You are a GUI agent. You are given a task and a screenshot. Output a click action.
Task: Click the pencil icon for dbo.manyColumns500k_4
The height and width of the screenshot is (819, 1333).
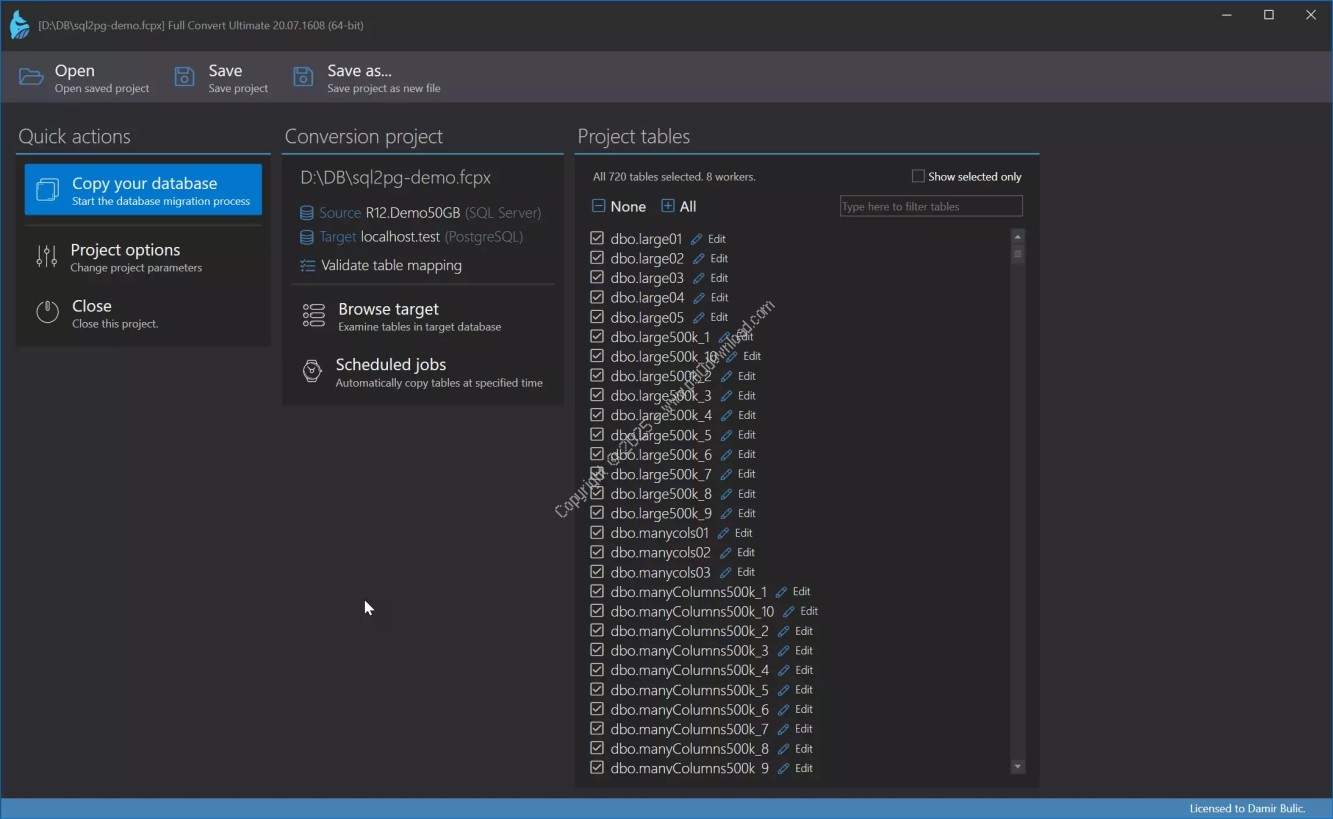(784, 670)
